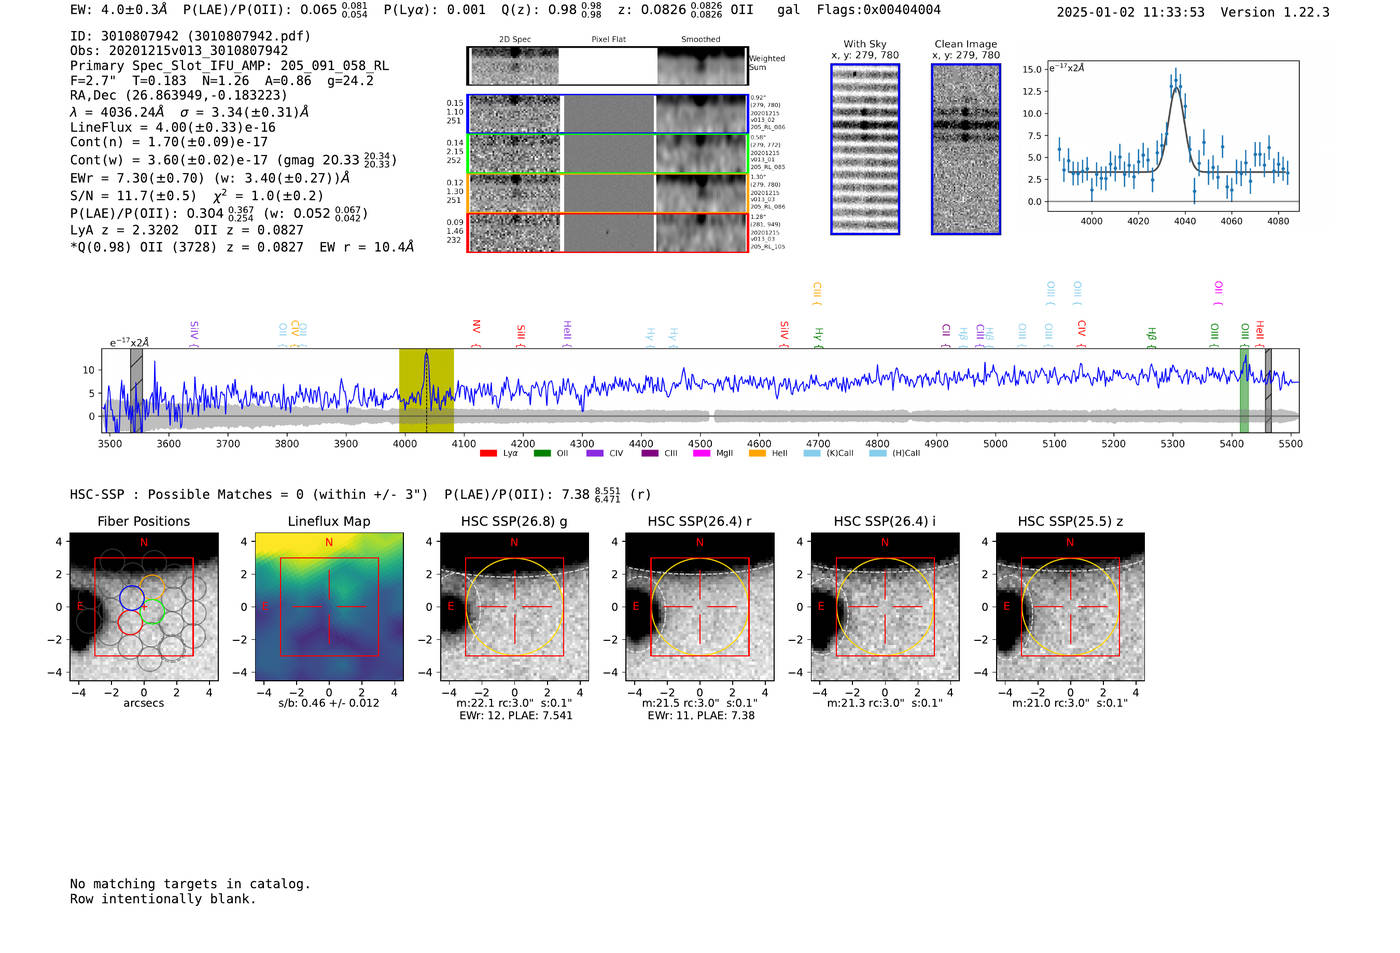Click the Smoothed column header
The image size is (1400, 953).
[701, 40]
